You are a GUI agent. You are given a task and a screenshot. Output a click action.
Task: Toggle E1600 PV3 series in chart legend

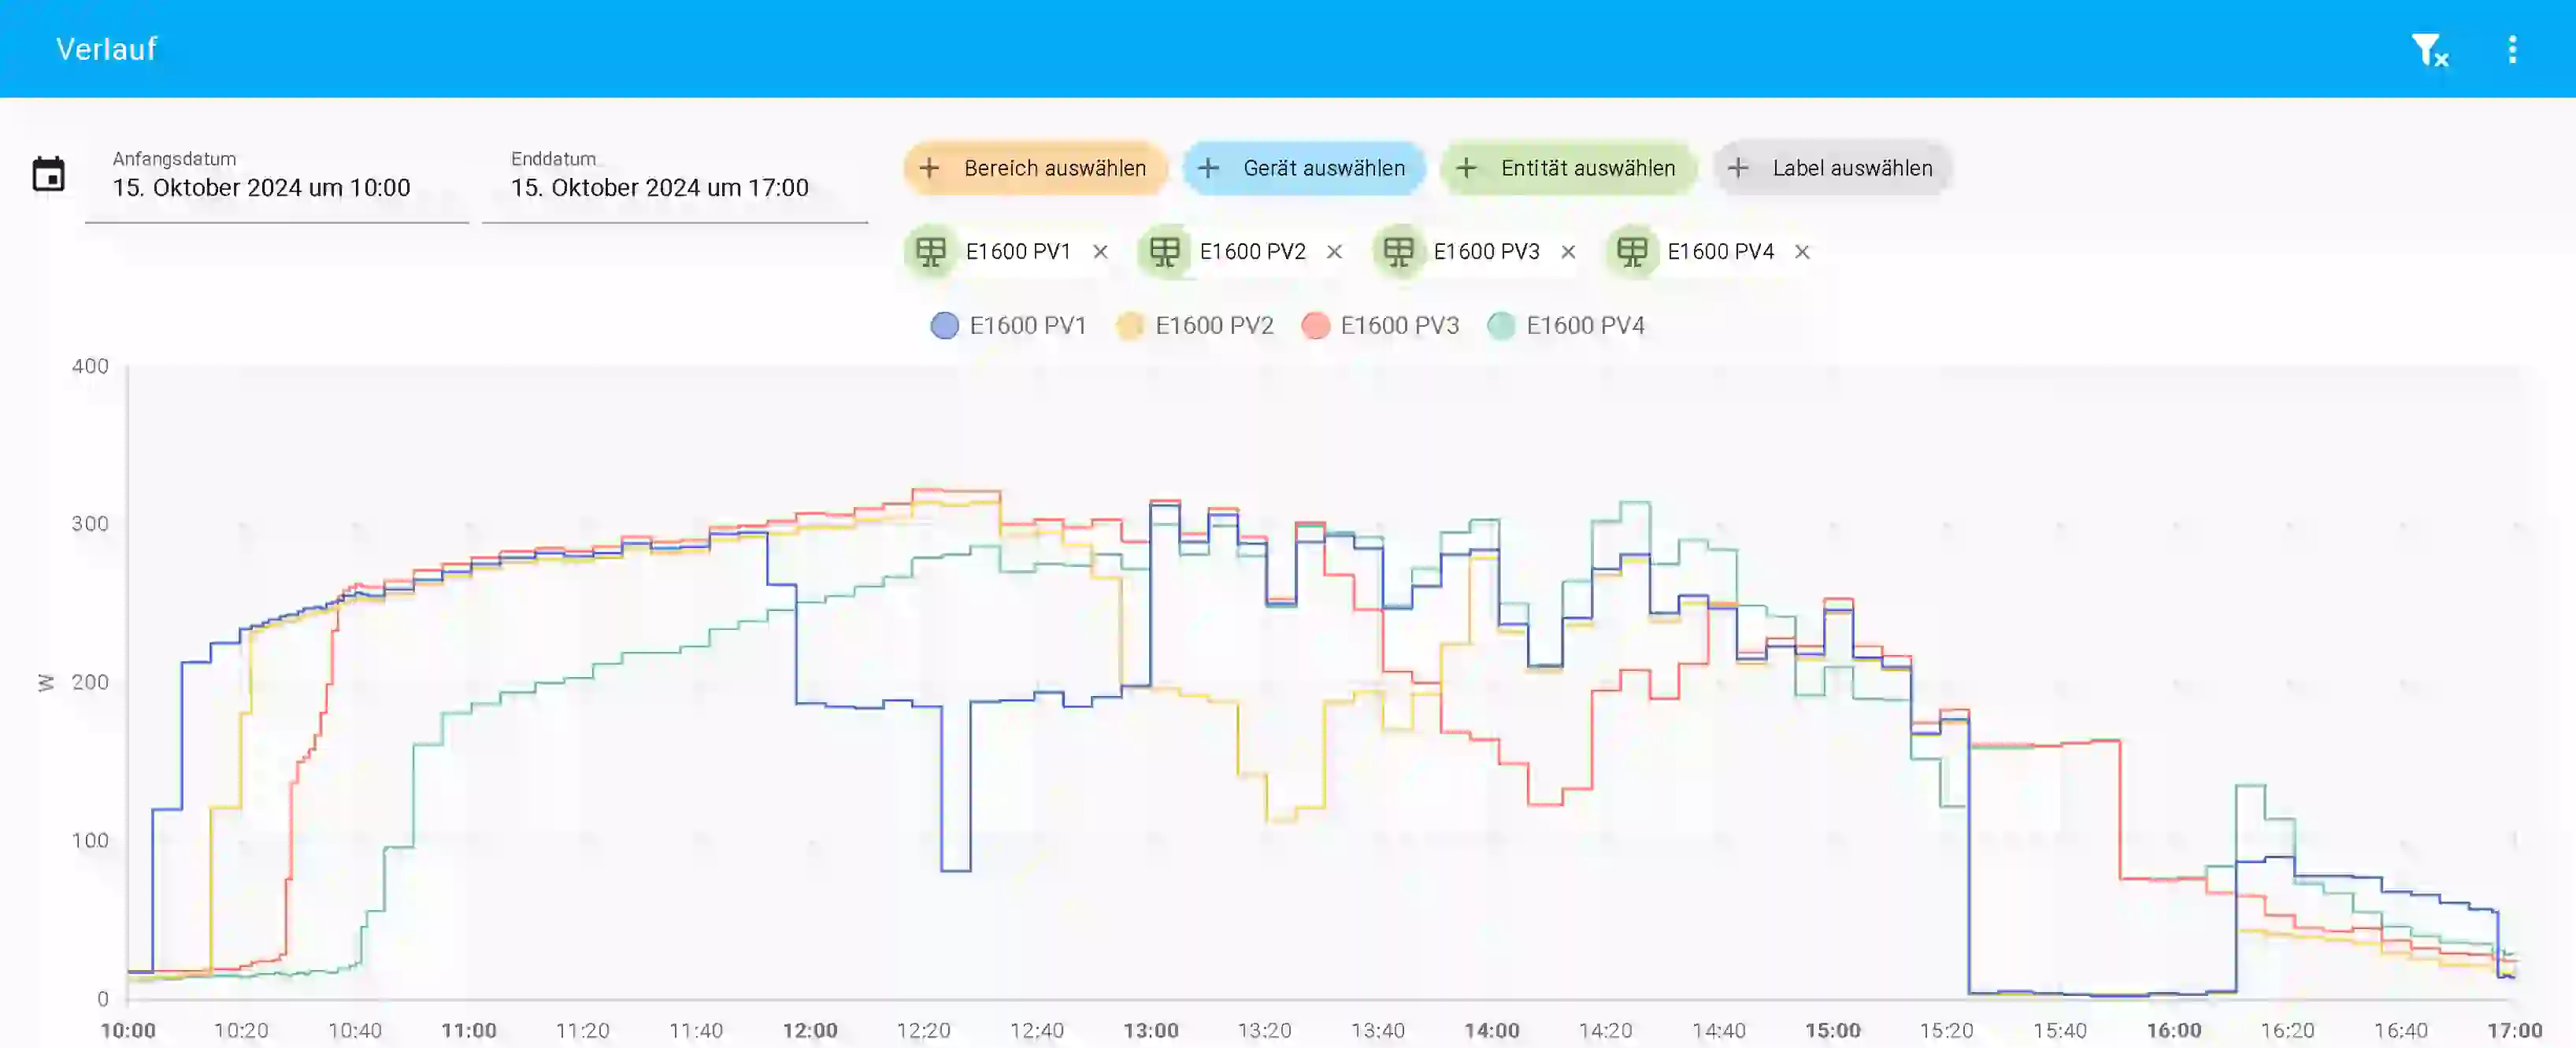click(x=1380, y=326)
